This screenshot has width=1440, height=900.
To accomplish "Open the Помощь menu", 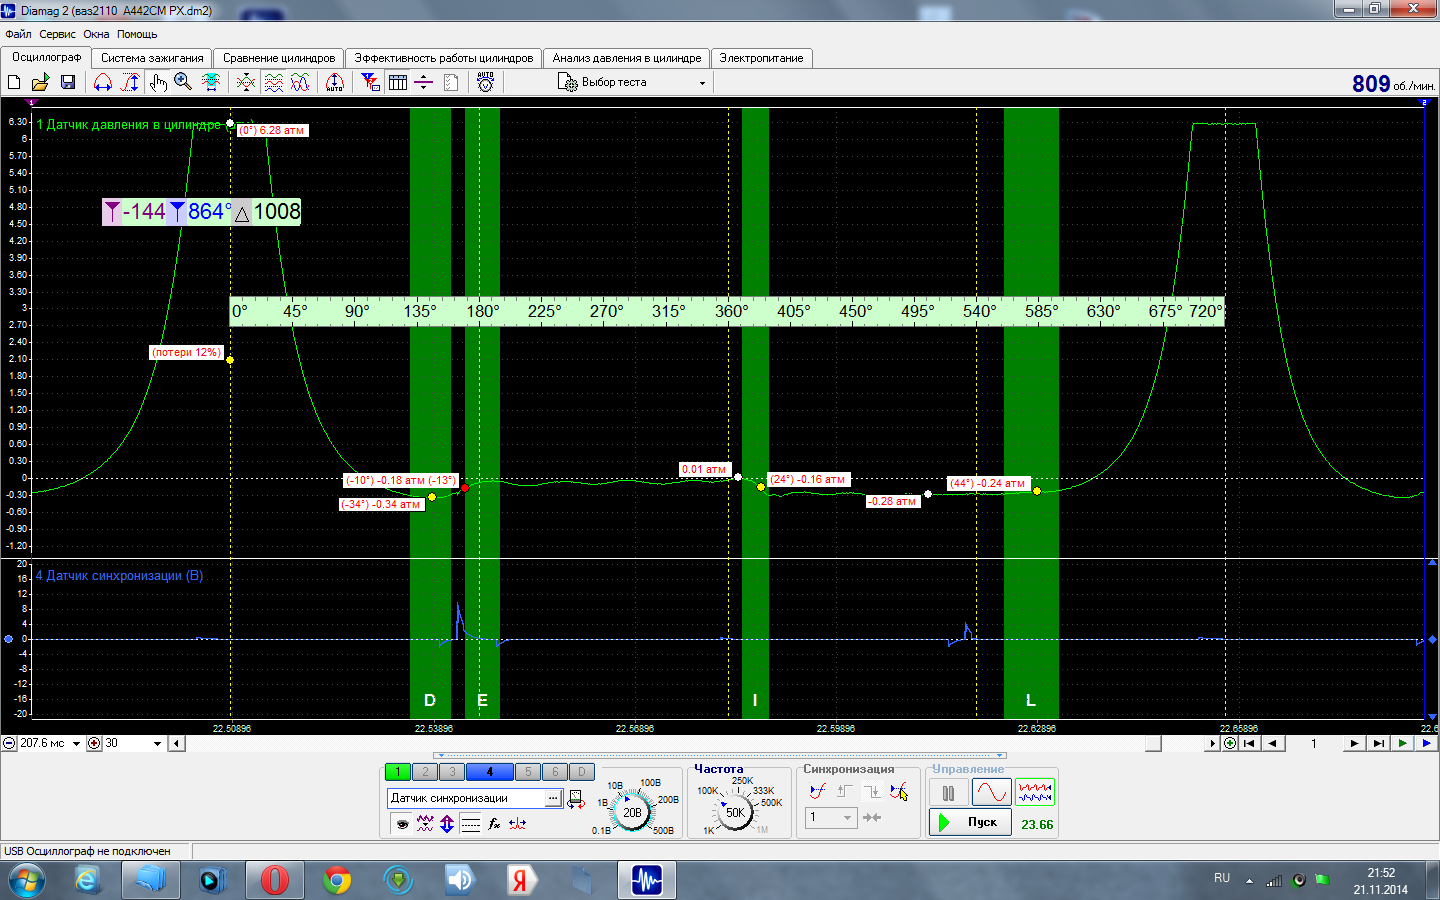I will tap(137, 34).
